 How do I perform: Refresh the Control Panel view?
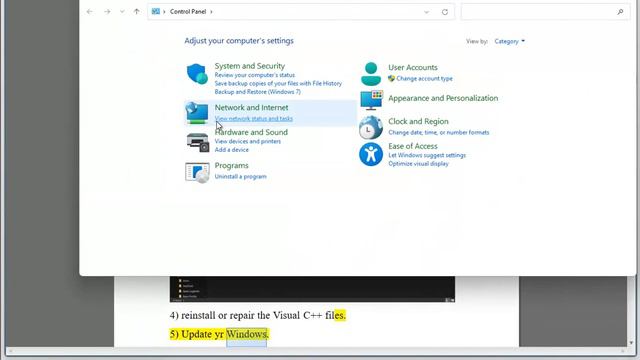pyautogui.click(x=445, y=12)
